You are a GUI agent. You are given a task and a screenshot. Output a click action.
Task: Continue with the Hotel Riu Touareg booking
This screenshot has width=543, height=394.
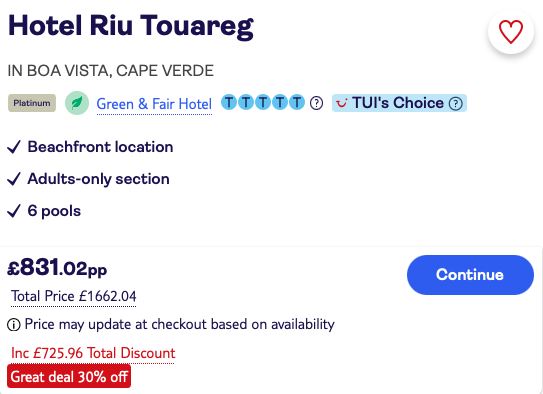470,275
